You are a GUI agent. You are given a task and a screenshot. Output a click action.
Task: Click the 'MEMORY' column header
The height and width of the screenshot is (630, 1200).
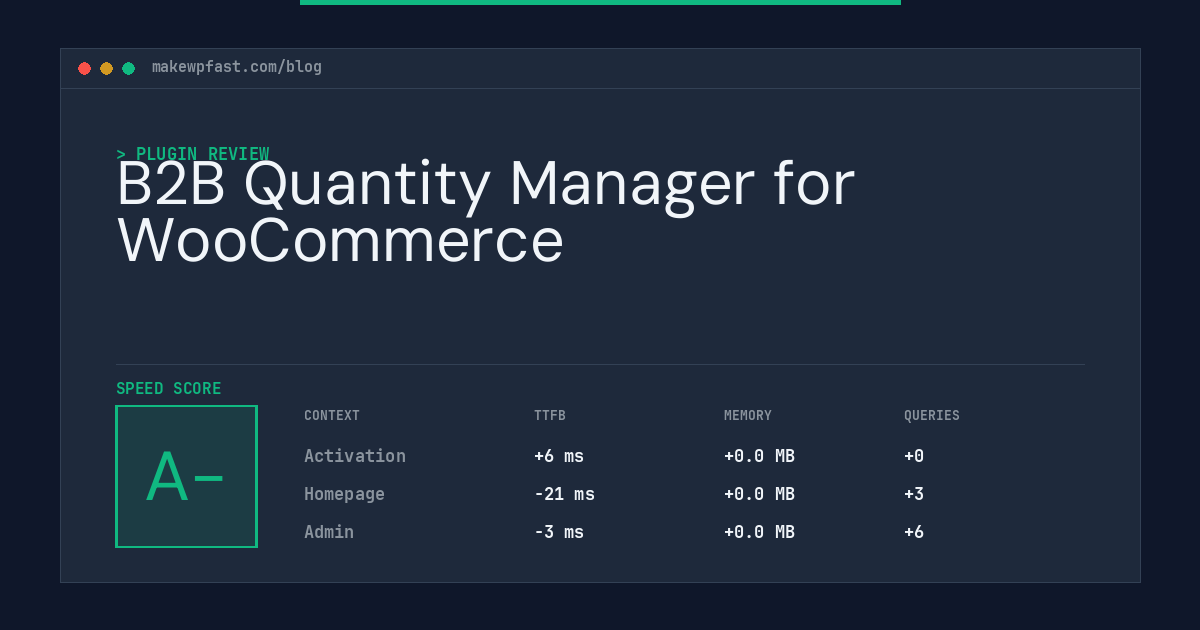pyautogui.click(x=748, y=416)
